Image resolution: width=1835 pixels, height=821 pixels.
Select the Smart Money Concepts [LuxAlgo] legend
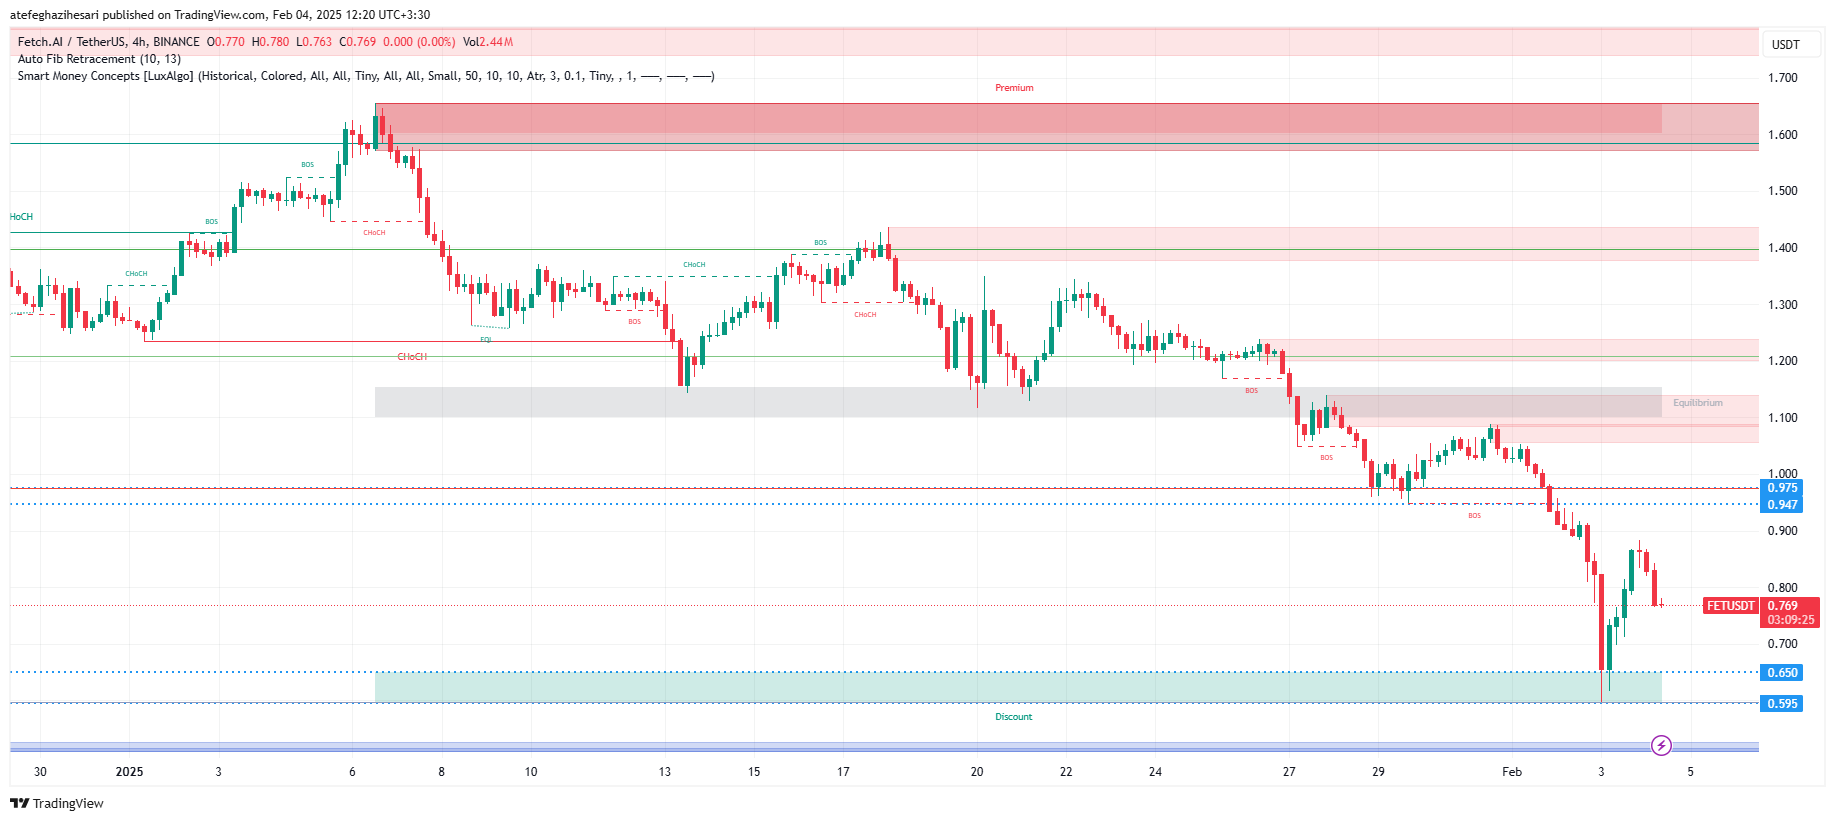click(x=366, y=76)
